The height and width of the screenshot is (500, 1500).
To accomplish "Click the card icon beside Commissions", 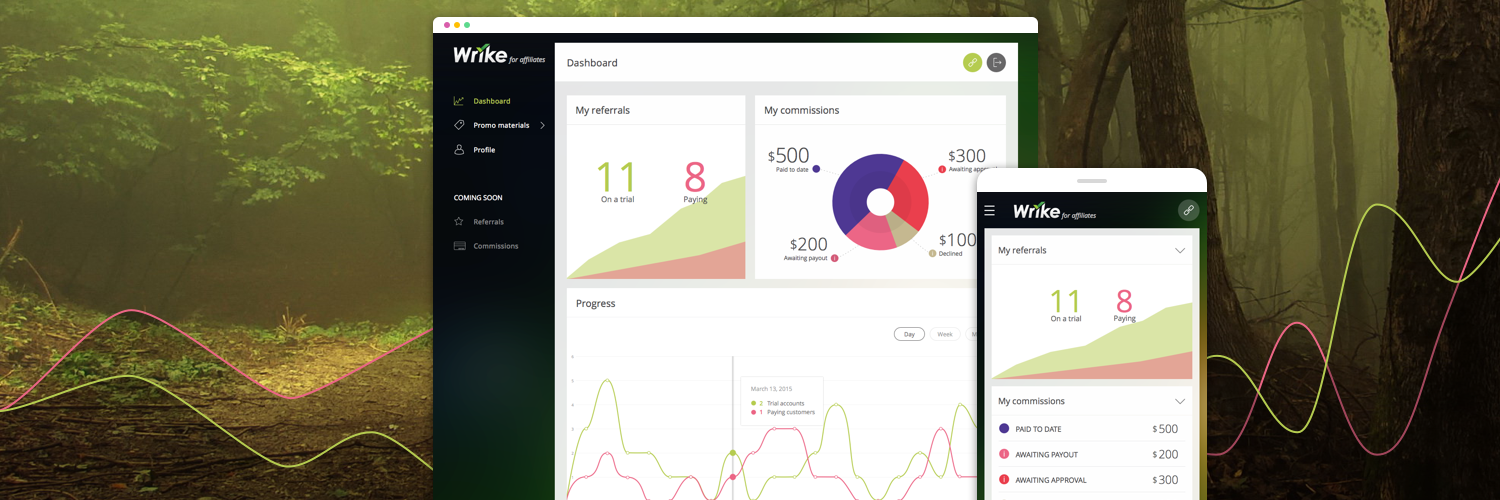I will click(459, 246).
